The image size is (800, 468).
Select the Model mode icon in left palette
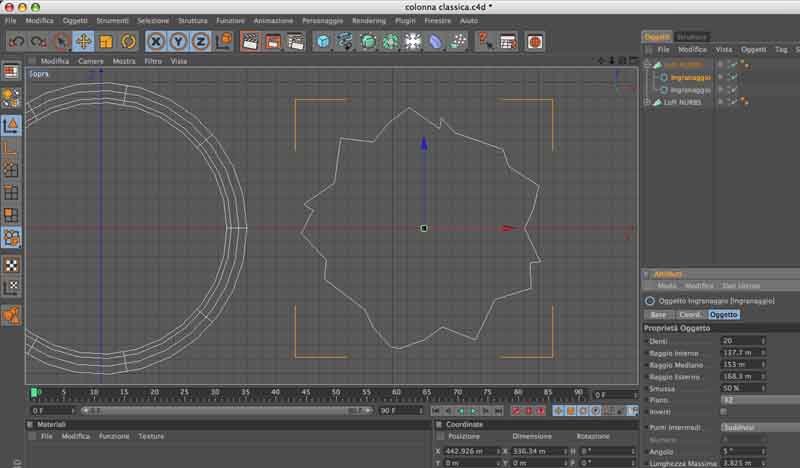(x=11, y=125)
